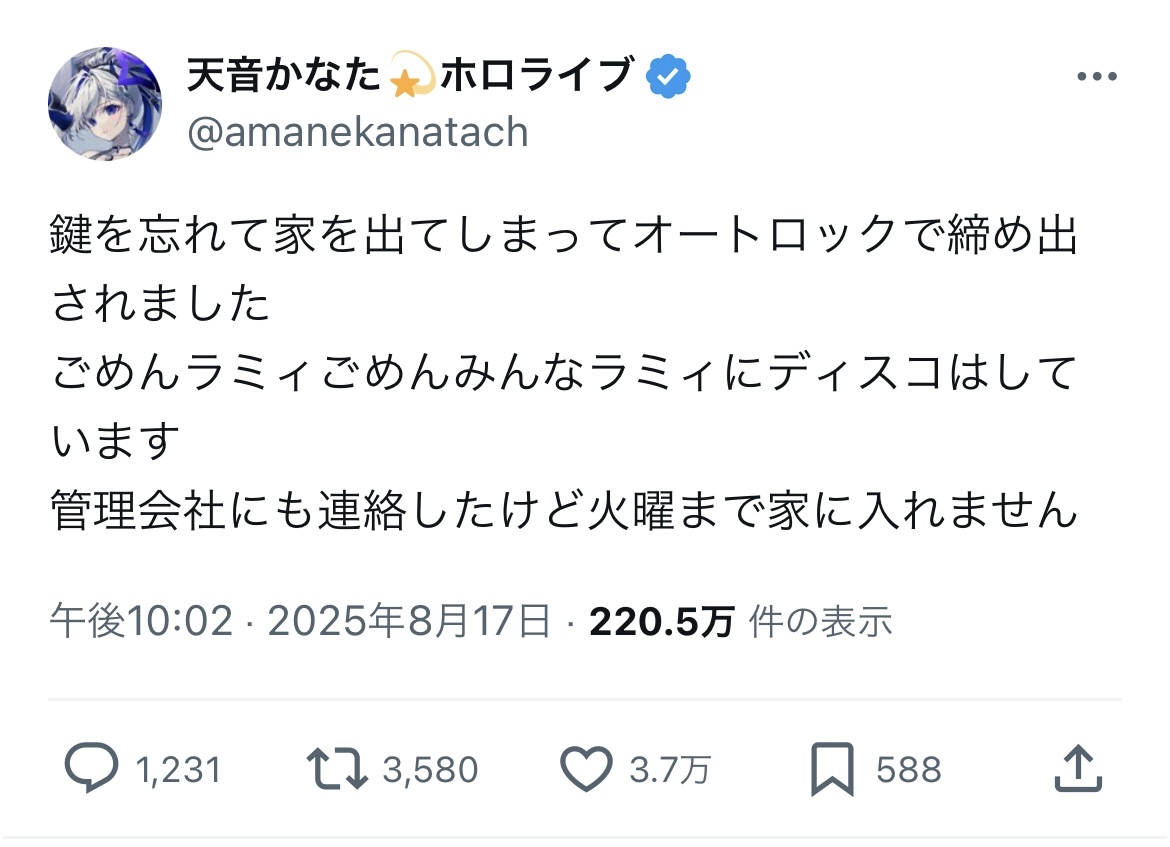Click the reply count 1,231
The image size is (1170, 847).
point(177,770)
